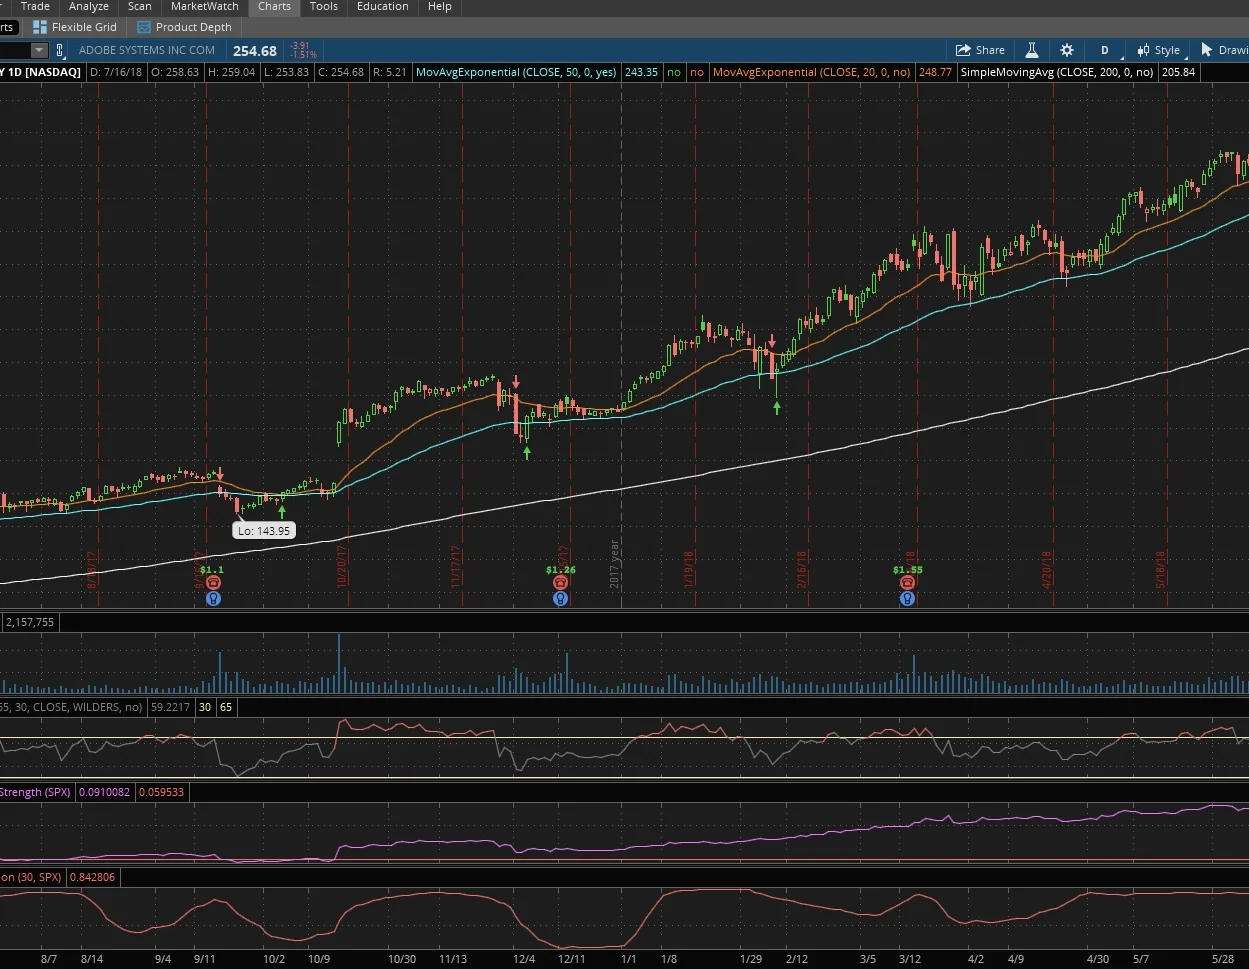Click the 1D NASDAQ chart label
Screen dimensions: 1249x969
tap(42, 72)
